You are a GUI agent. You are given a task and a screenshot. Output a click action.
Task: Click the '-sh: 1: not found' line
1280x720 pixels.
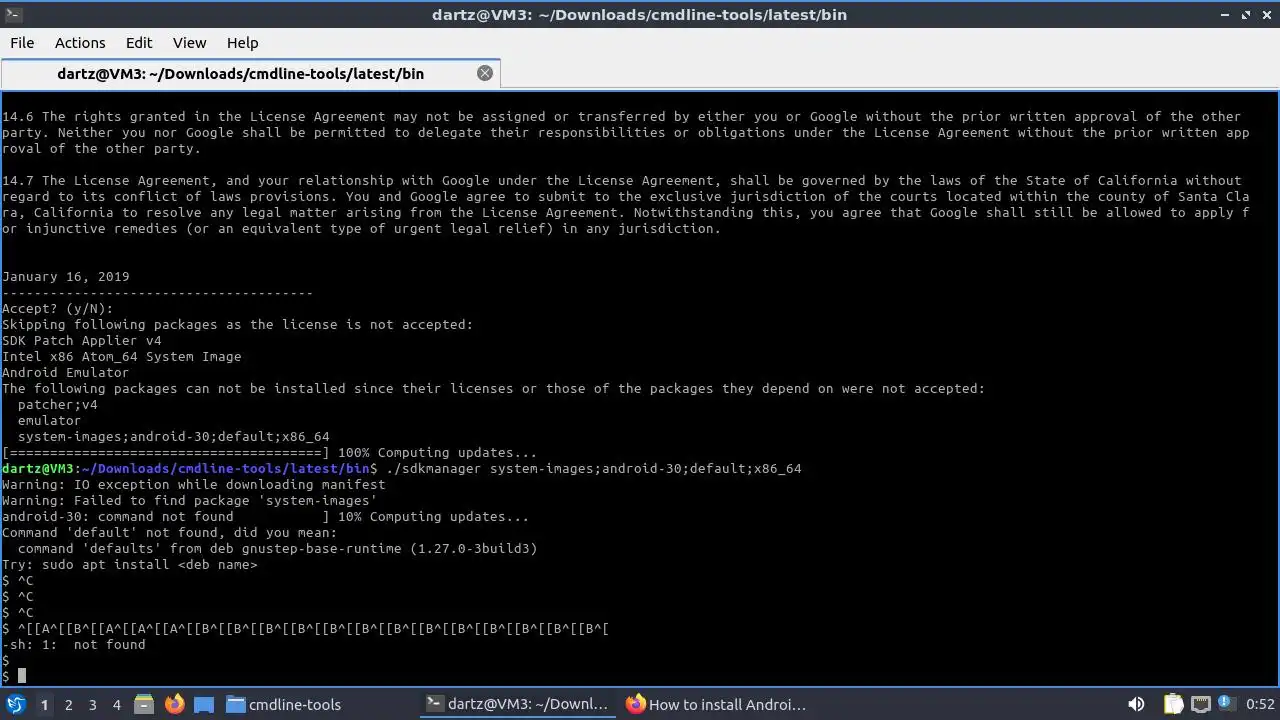74,644
